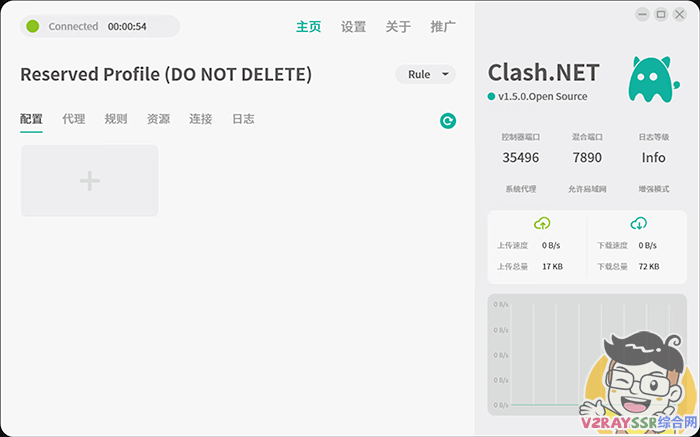Image resolution: width=700 pixels, height=437 pixels.
Task: Toggle 系统代理 system proxy option
Action: click(x=520, y=189)
